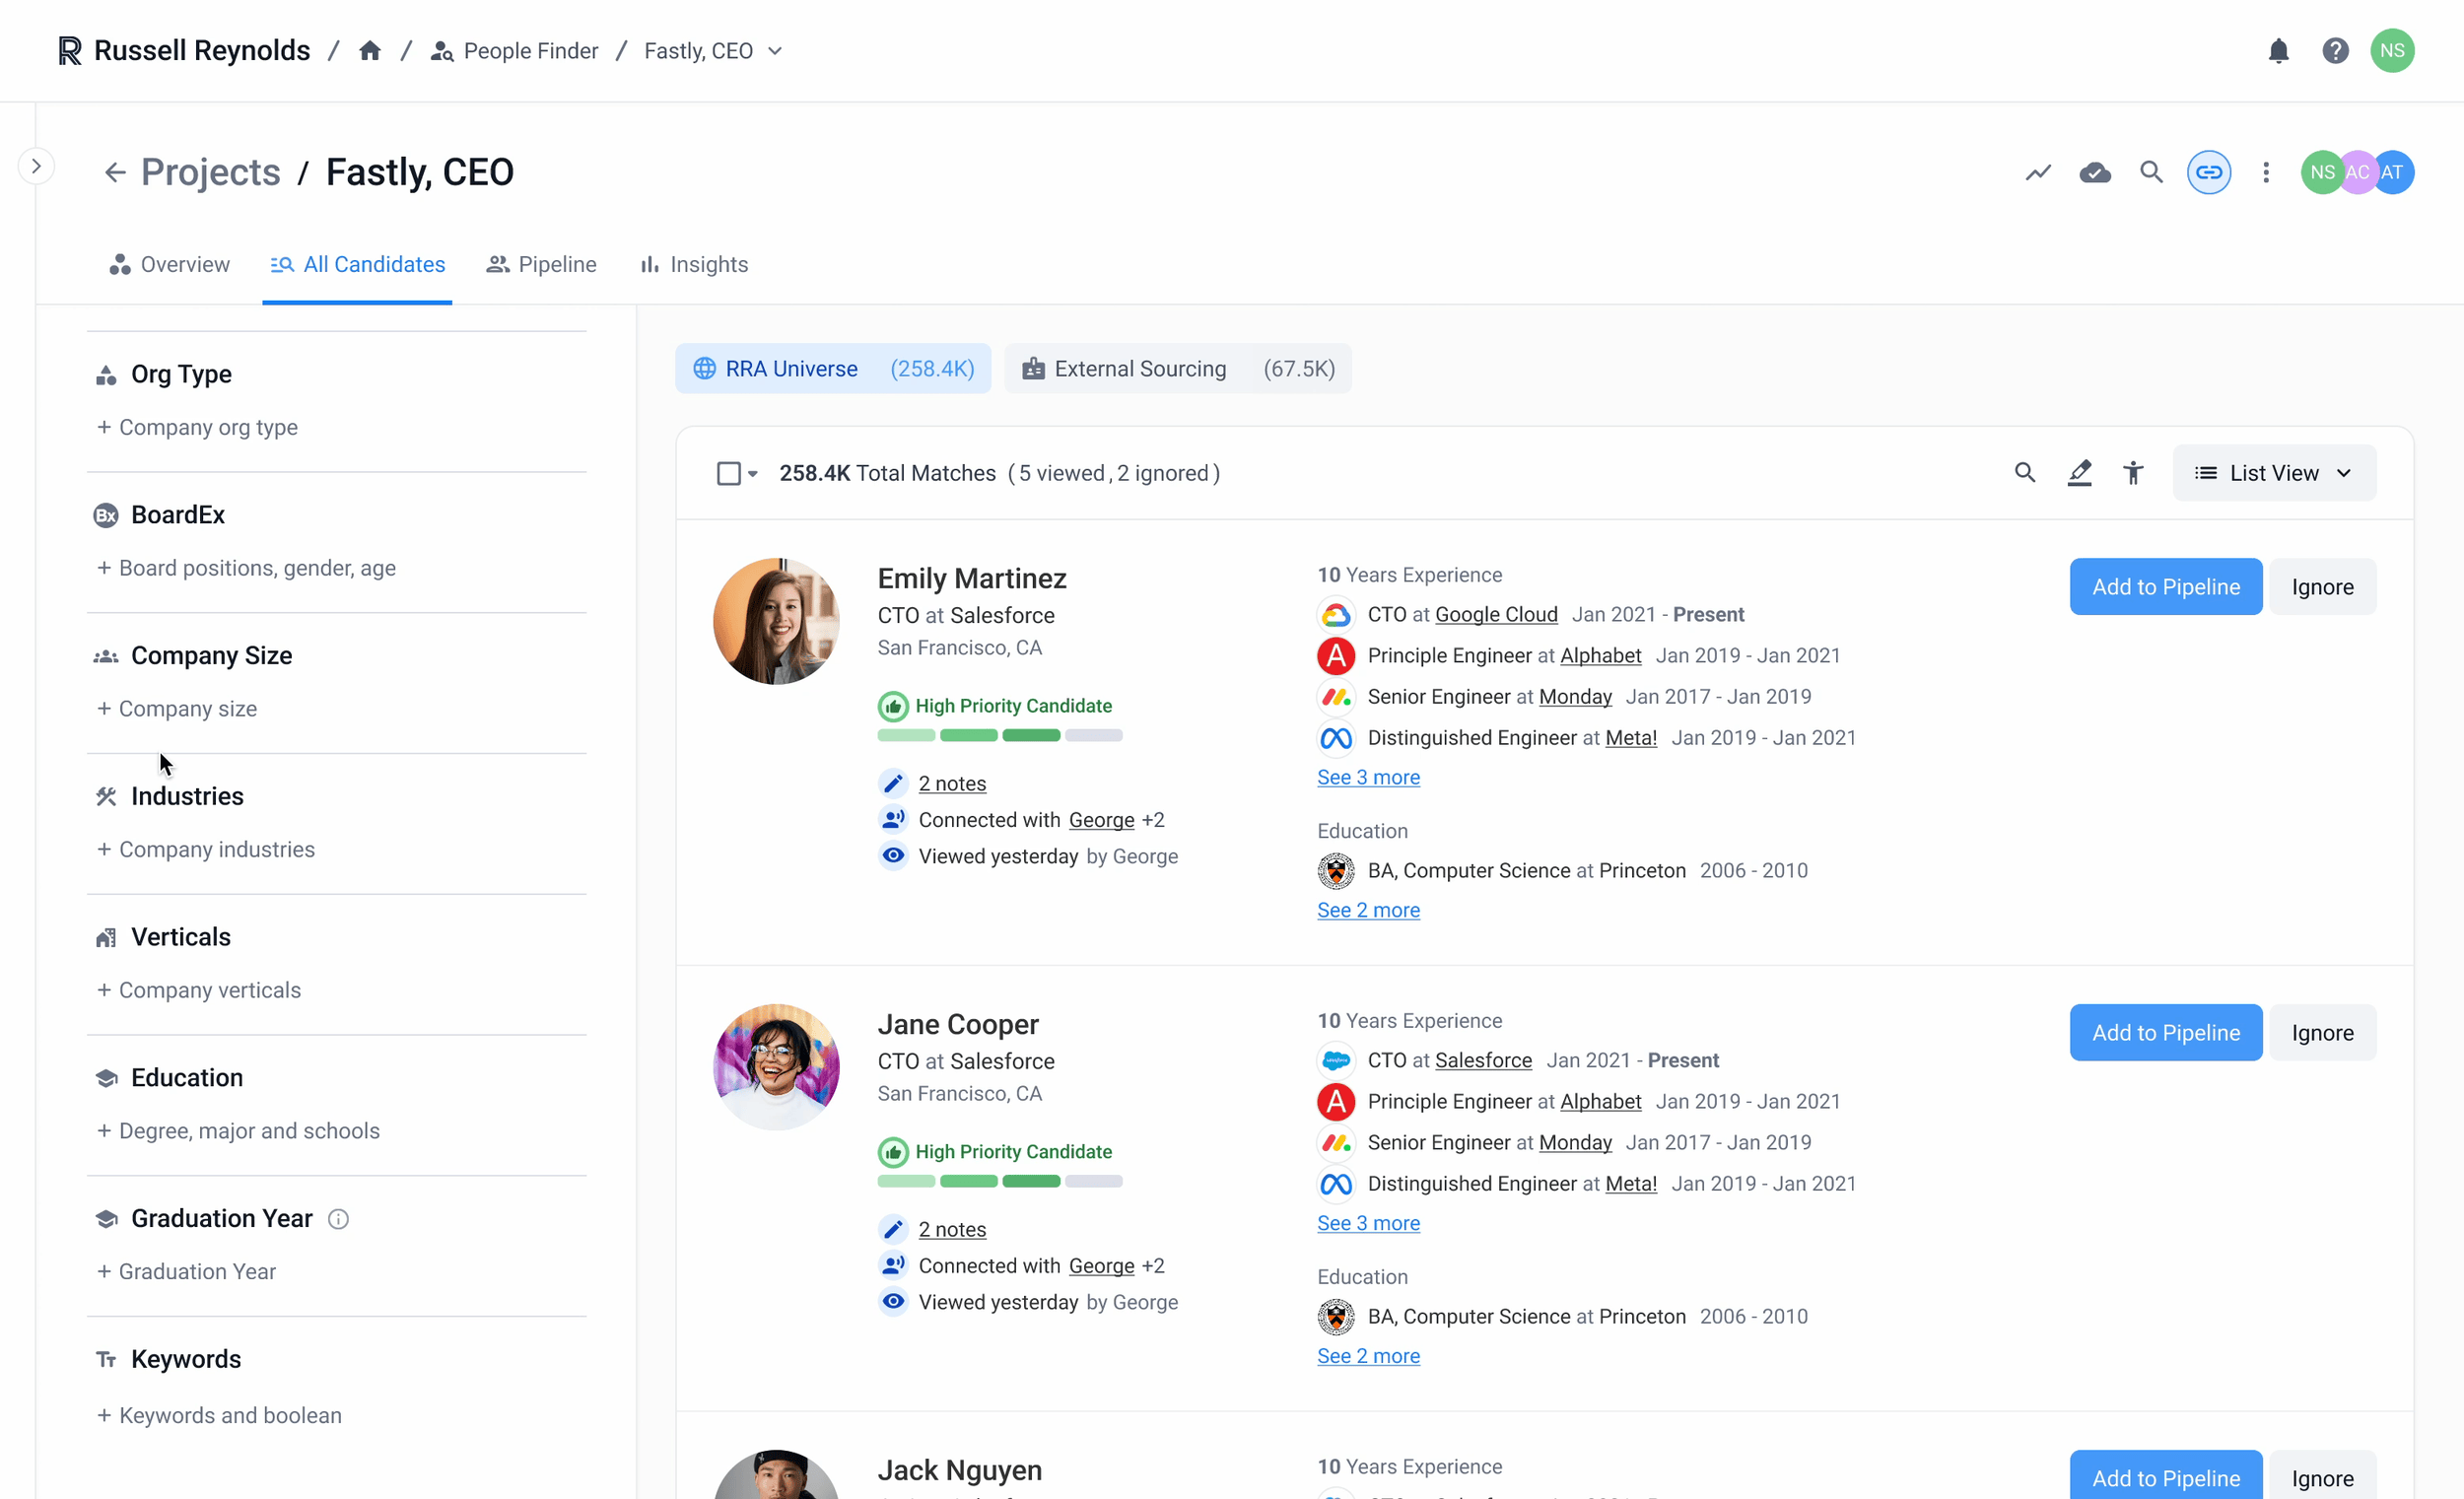Viewport: 2464px width, 1499px height.
Task: Click Emily Martinez's viewed eye icon
Action: coord(893,855)
